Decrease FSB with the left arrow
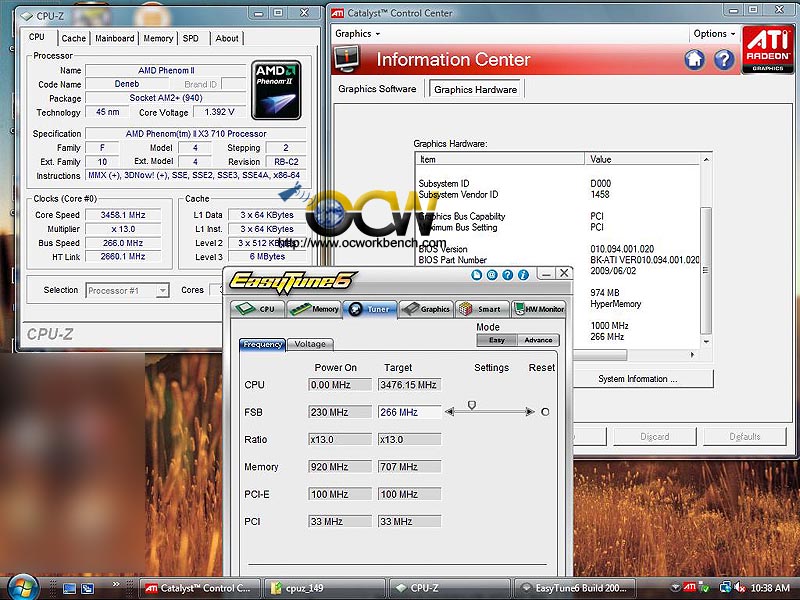 [449, 412]
